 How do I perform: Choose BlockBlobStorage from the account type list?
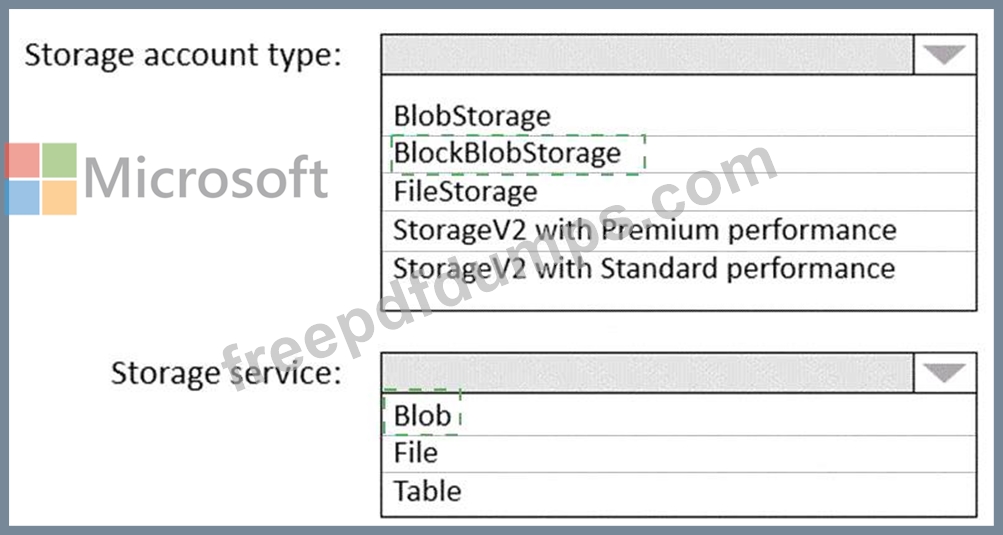[507, 154]
